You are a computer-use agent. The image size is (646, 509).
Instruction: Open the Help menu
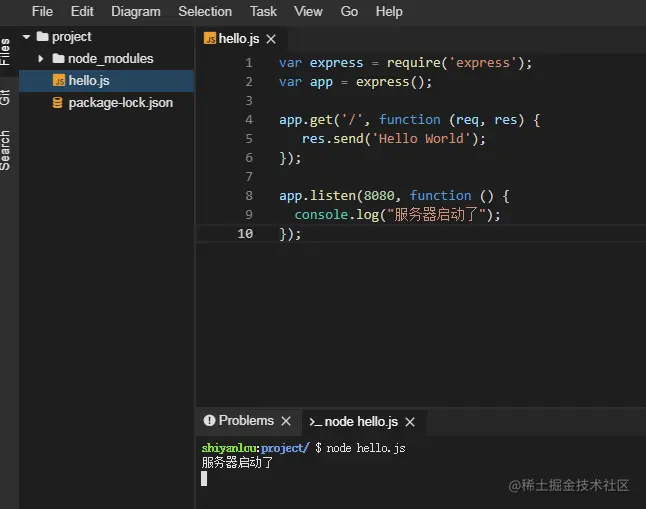389,12
